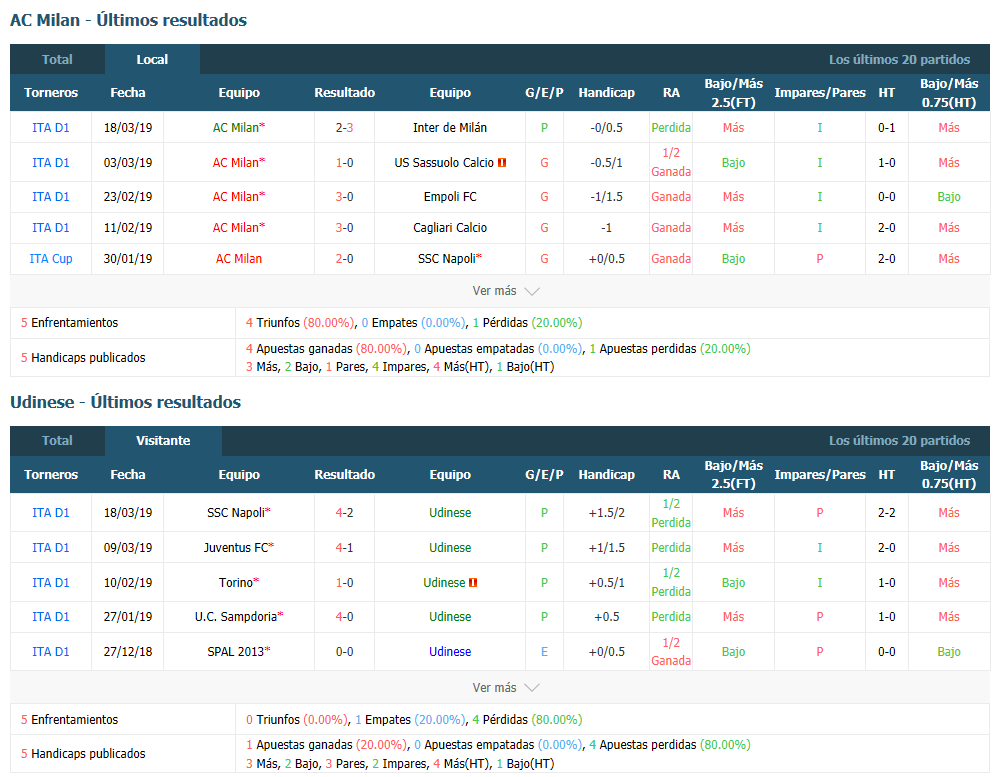This screenshot has height=777, width=995.
Task: Click the 2-2 half-time score for Napoli match
Action: click(x=886, y=513)
